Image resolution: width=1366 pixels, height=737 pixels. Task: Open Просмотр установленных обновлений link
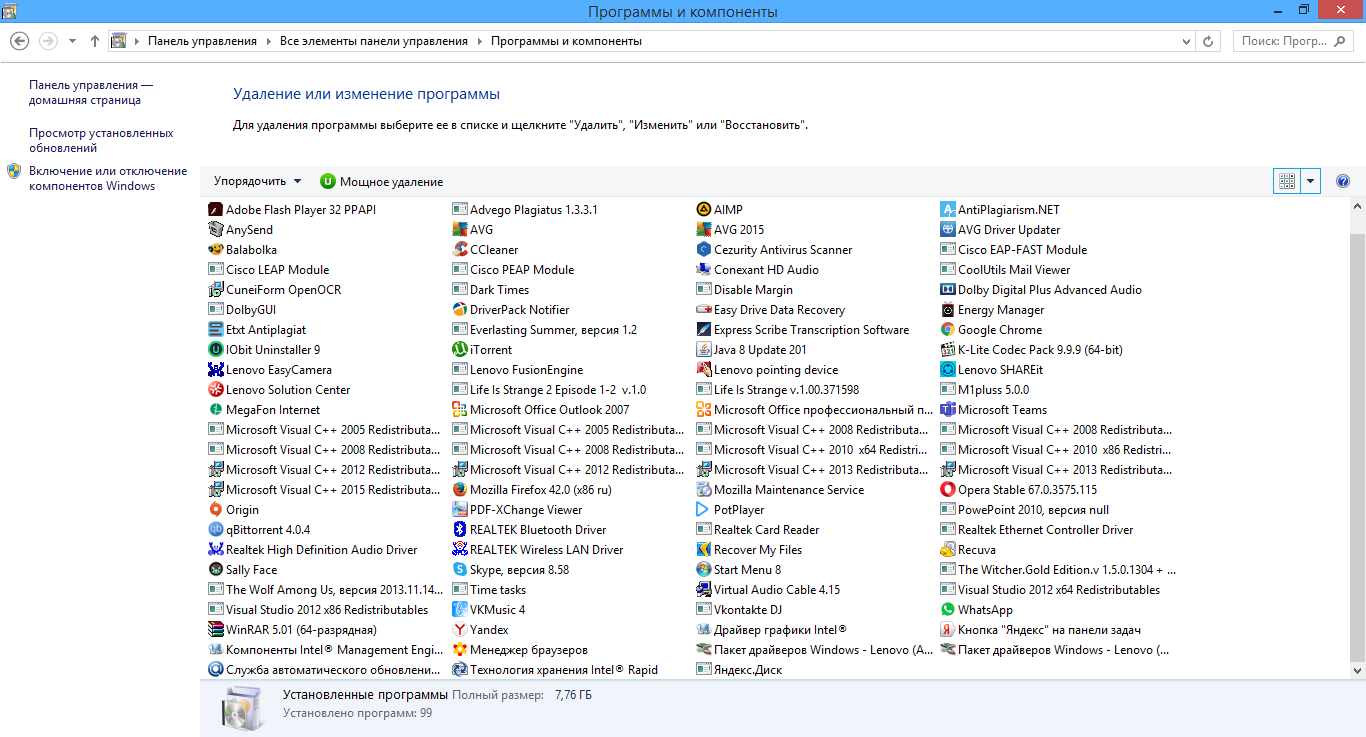click(x=101, y=140)
